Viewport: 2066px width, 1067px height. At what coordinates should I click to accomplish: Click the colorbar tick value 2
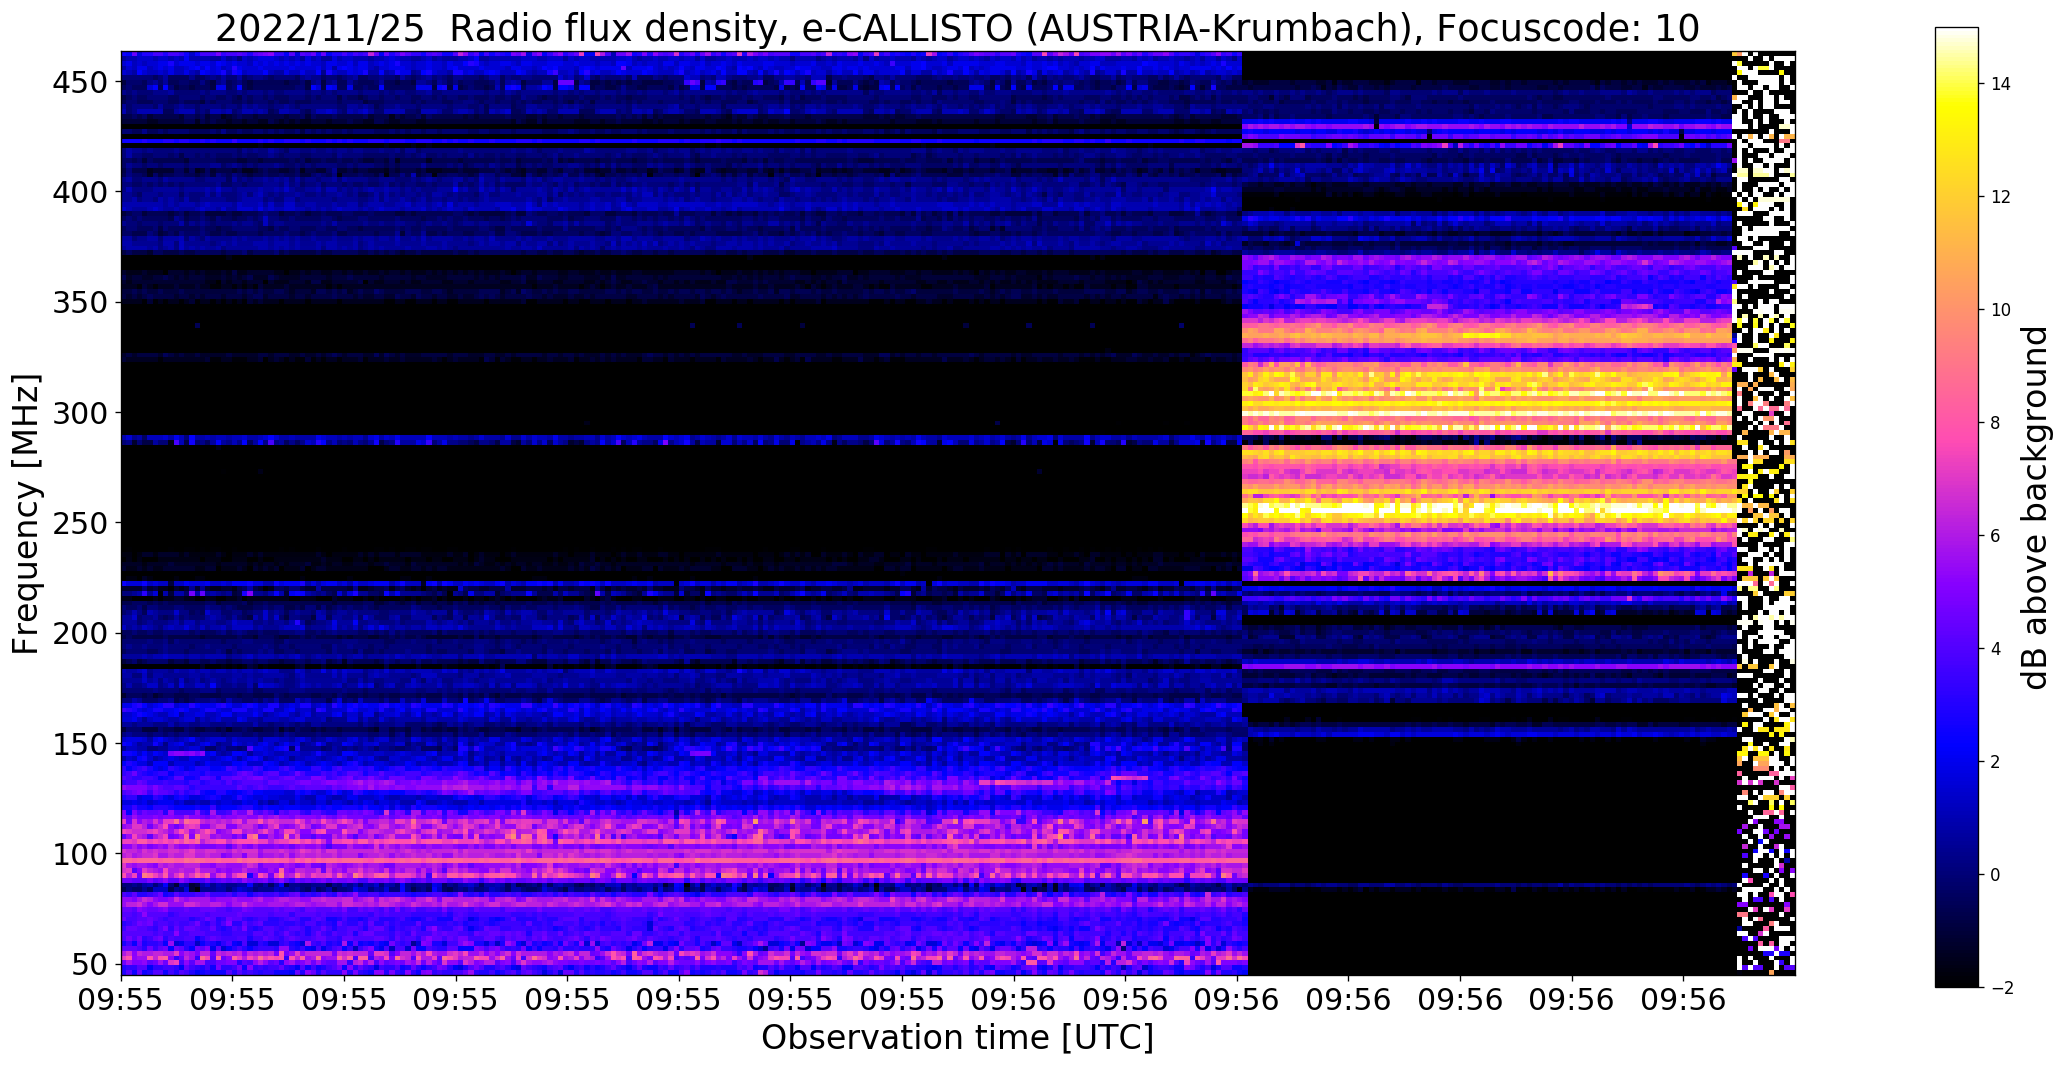pyautogui.click(x=1996, y=762)
